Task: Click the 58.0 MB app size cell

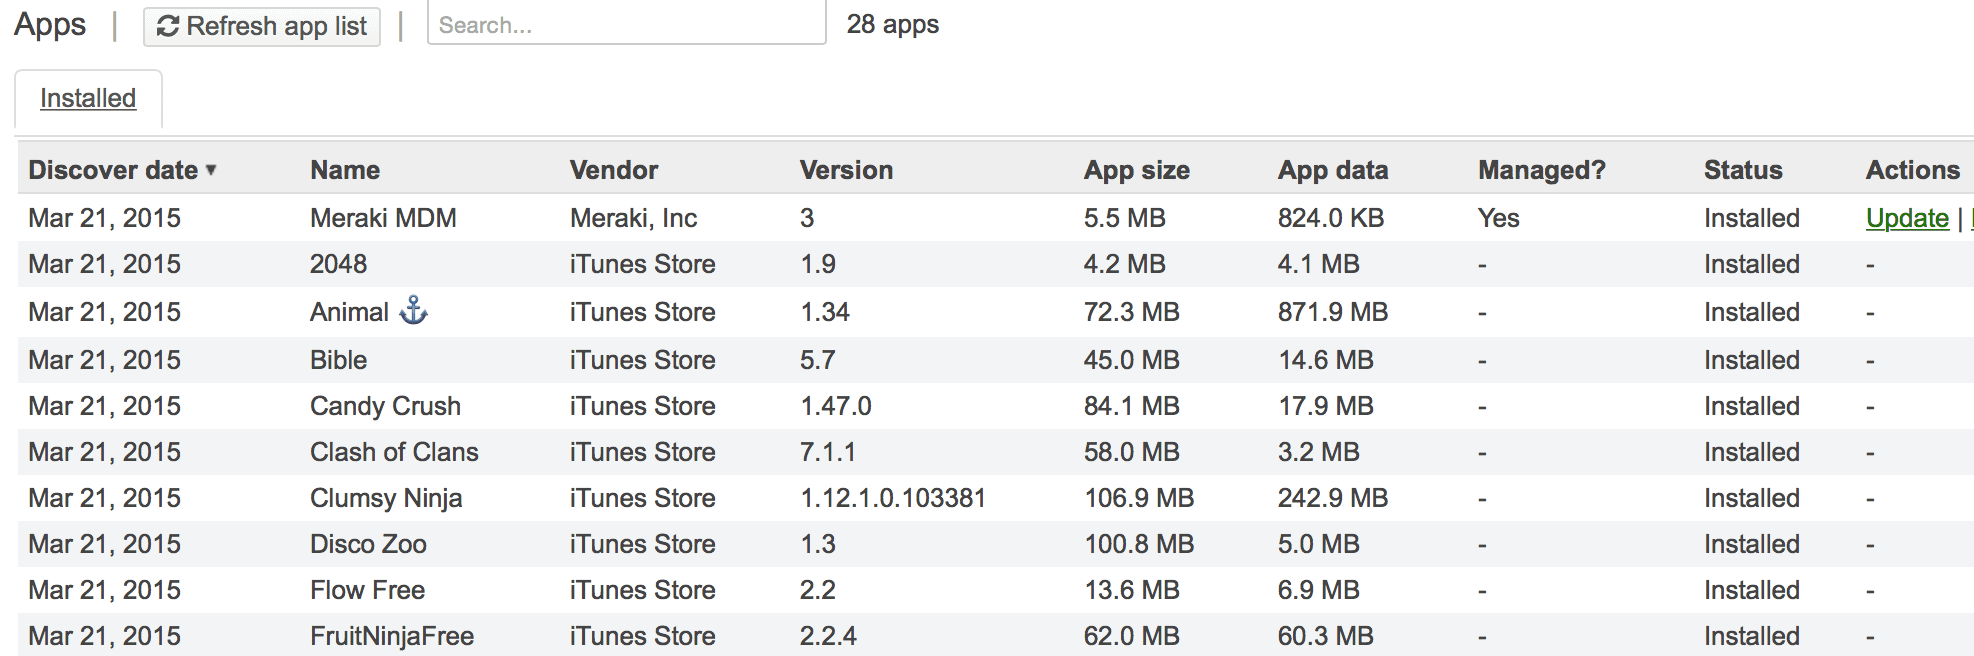Action: tap(1131, 452)
